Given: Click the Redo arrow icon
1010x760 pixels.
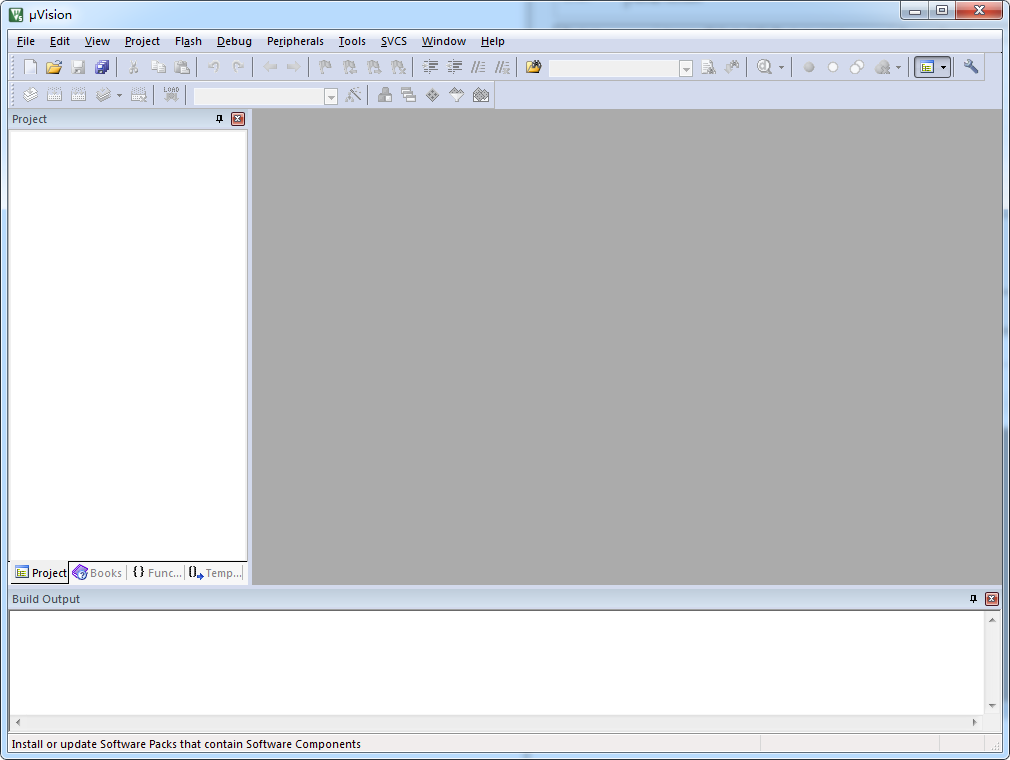Looking at the screenshot, I should click(238, 67).
